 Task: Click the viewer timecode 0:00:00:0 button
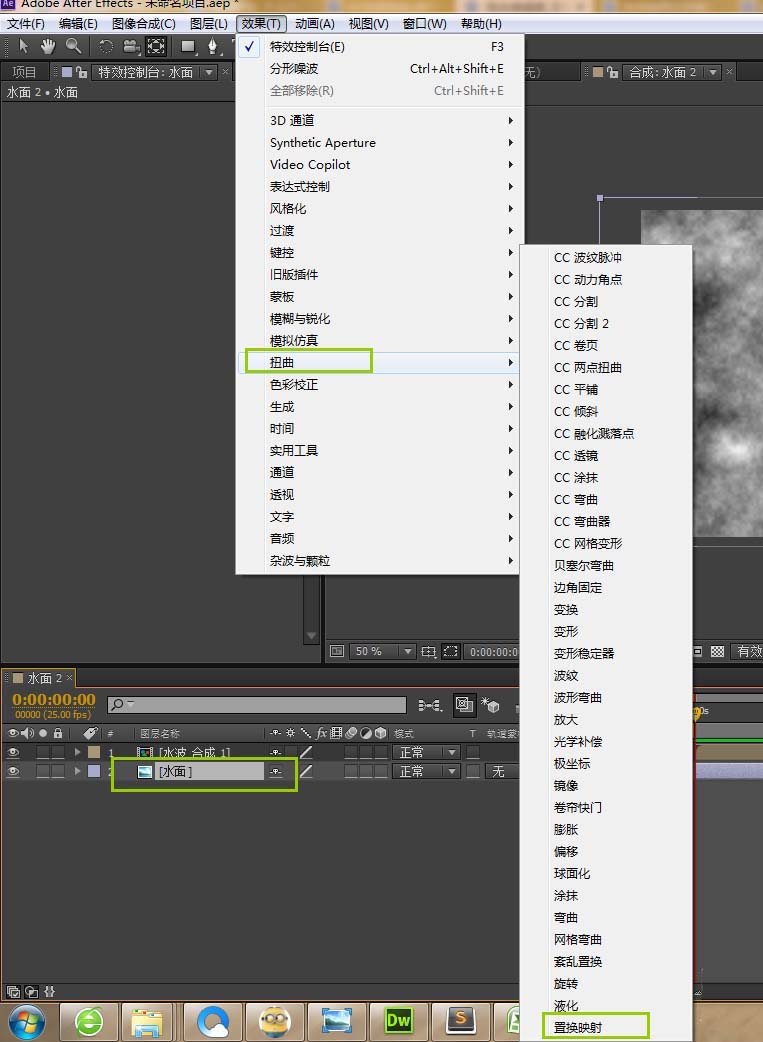pos(493,651)
